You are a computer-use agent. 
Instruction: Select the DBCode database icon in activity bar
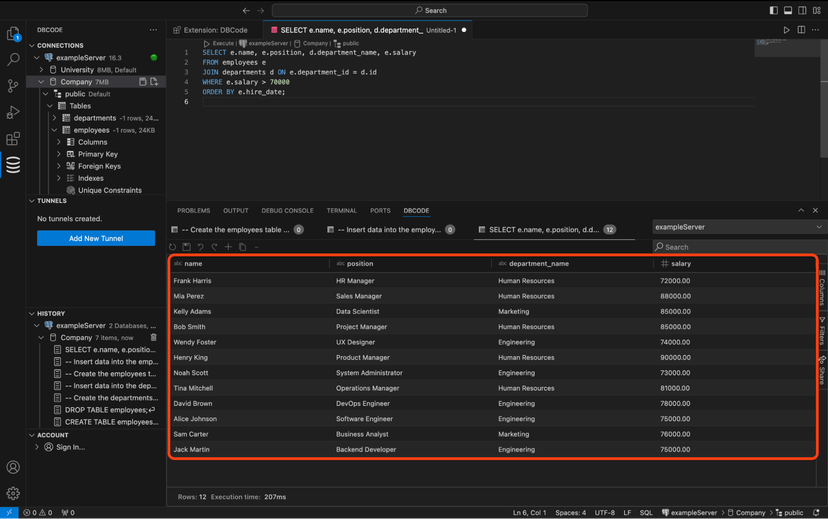(x=13, y=165)
